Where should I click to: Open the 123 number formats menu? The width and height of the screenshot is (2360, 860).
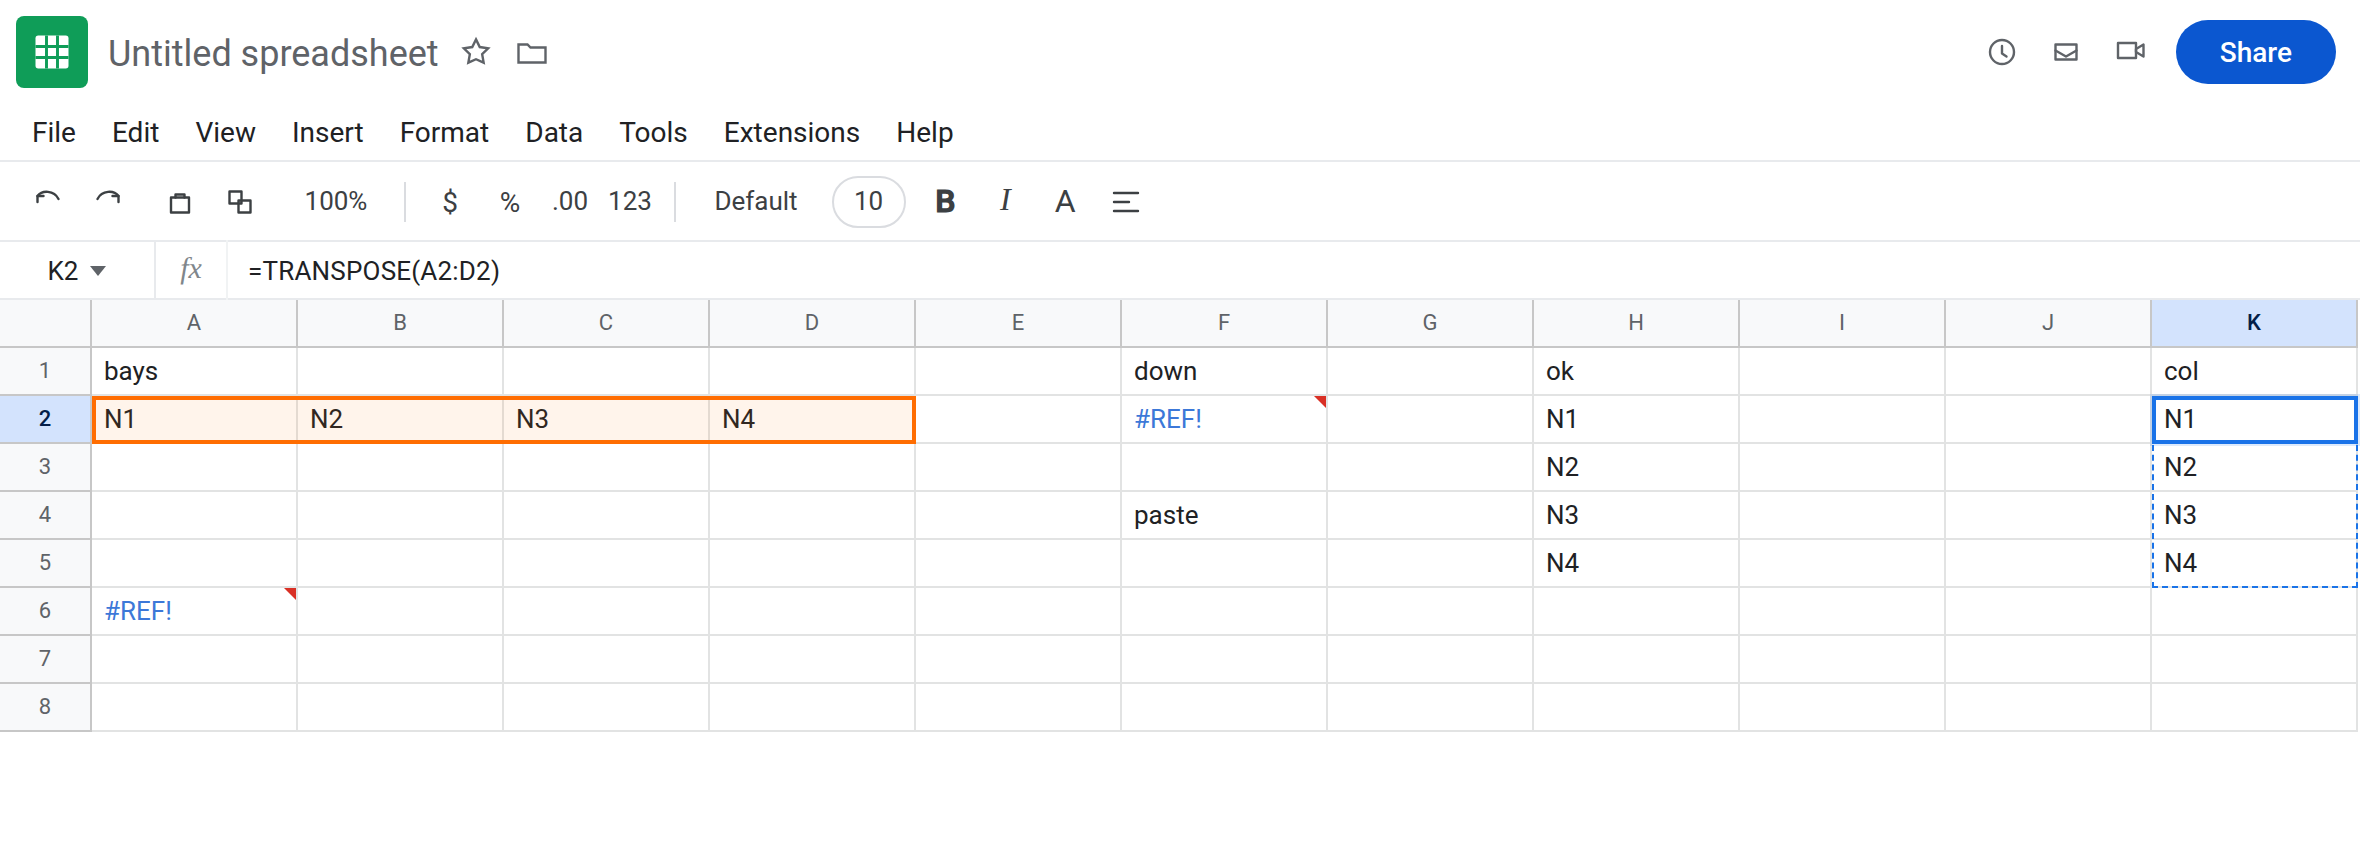pyautogui.click(x=630, y=202)
